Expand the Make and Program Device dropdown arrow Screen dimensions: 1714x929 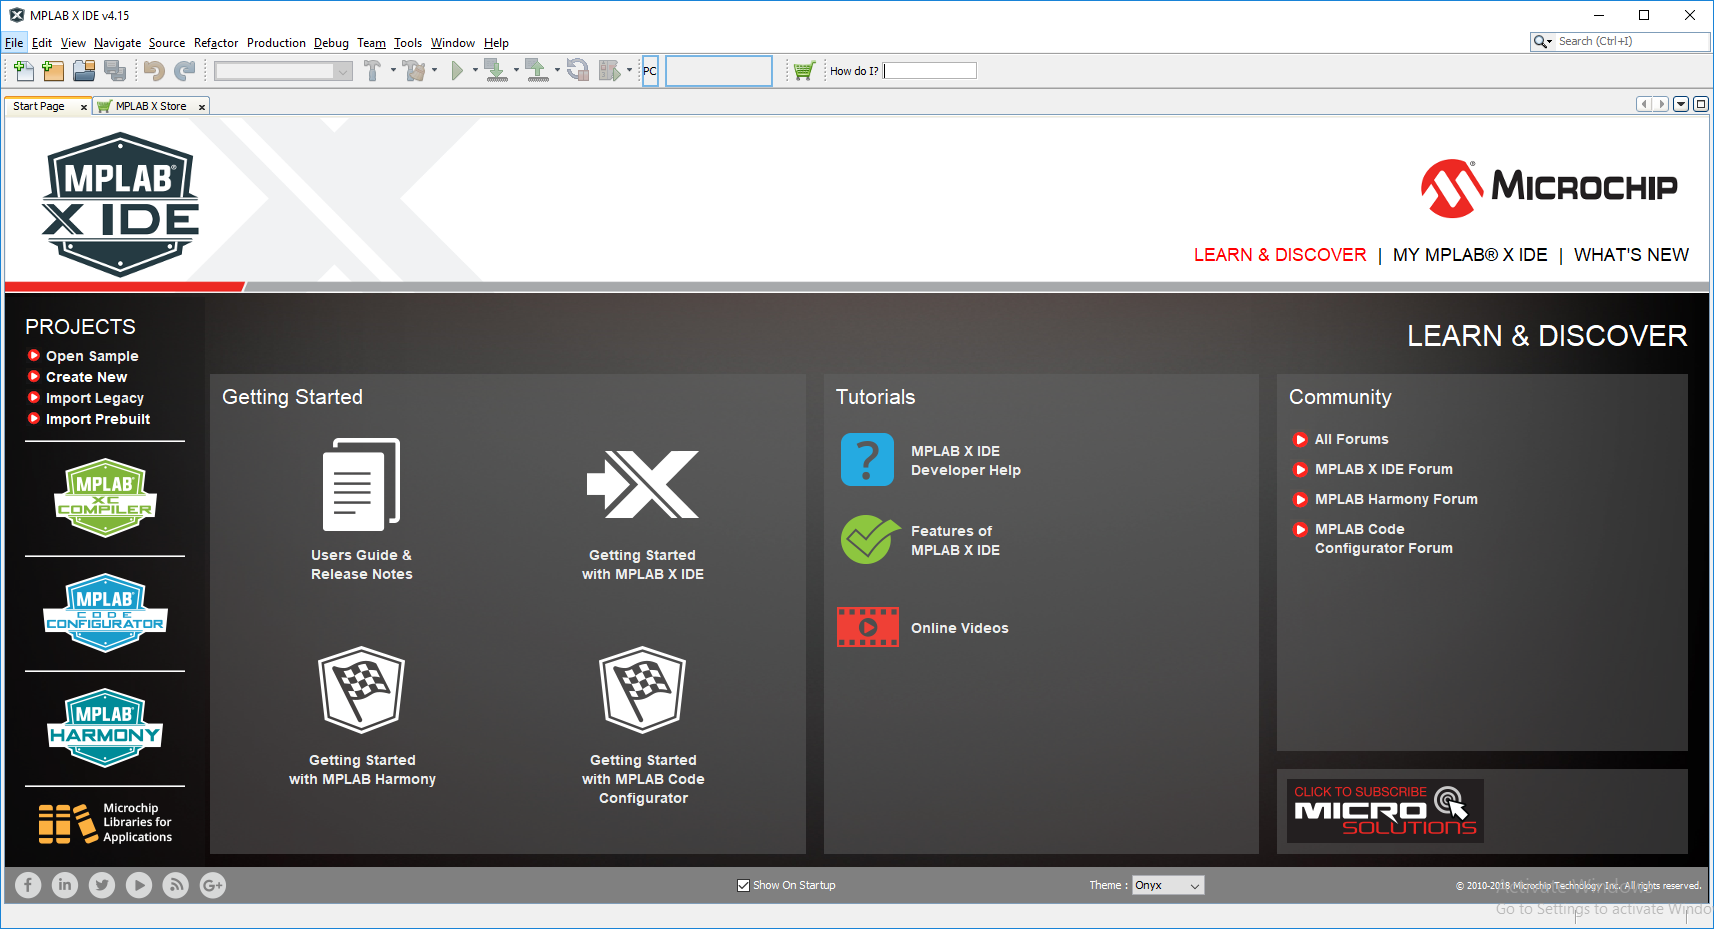(x=516, y=70)
